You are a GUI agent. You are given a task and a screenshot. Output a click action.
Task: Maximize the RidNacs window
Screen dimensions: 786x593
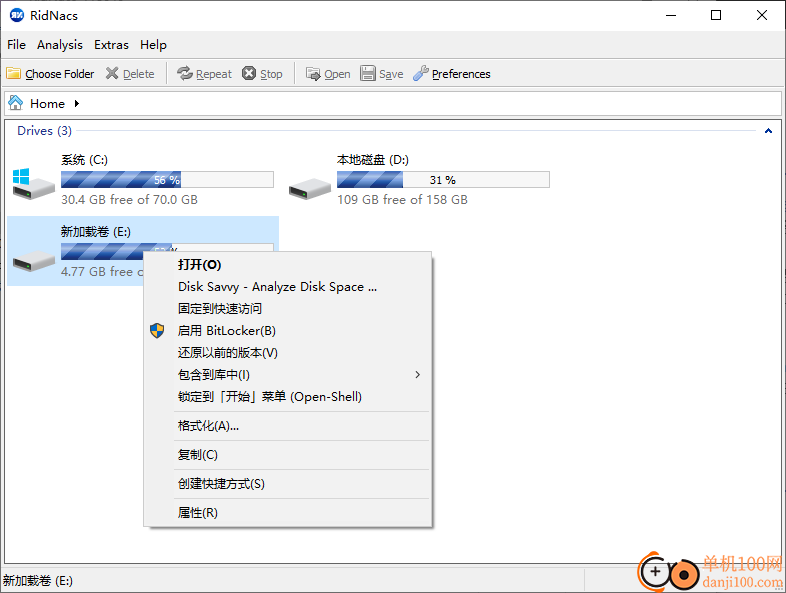pyautogui.click(x=716, y=16)
